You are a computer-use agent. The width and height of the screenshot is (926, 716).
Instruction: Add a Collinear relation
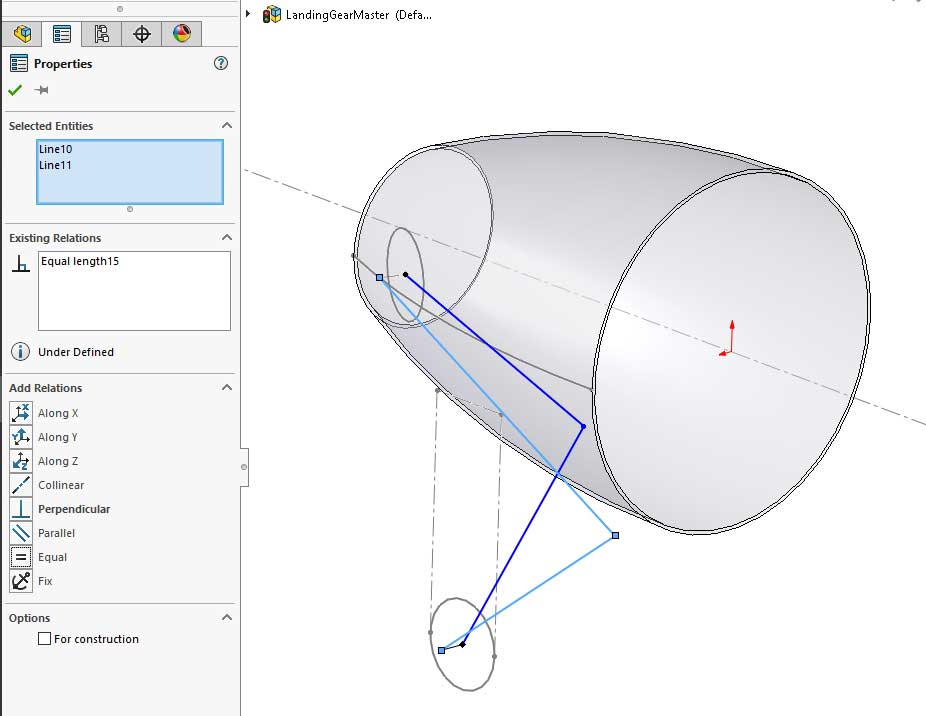pos(21,485)
